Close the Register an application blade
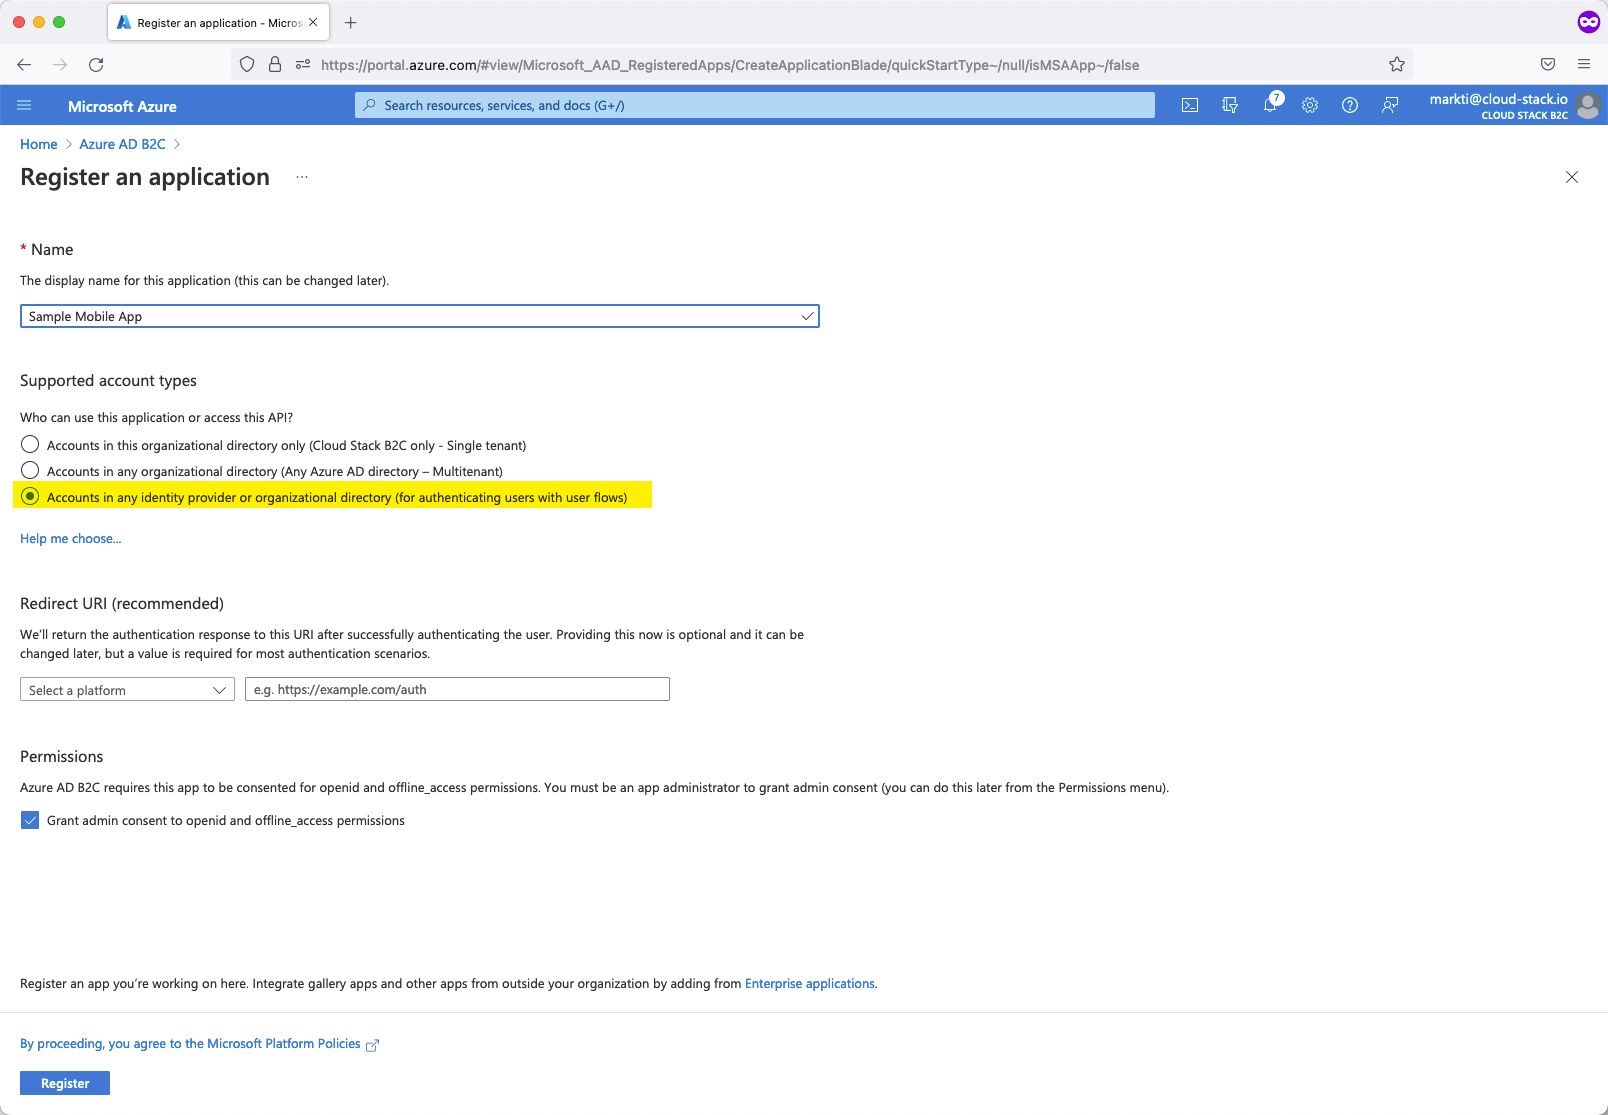 click(1572, 177)
